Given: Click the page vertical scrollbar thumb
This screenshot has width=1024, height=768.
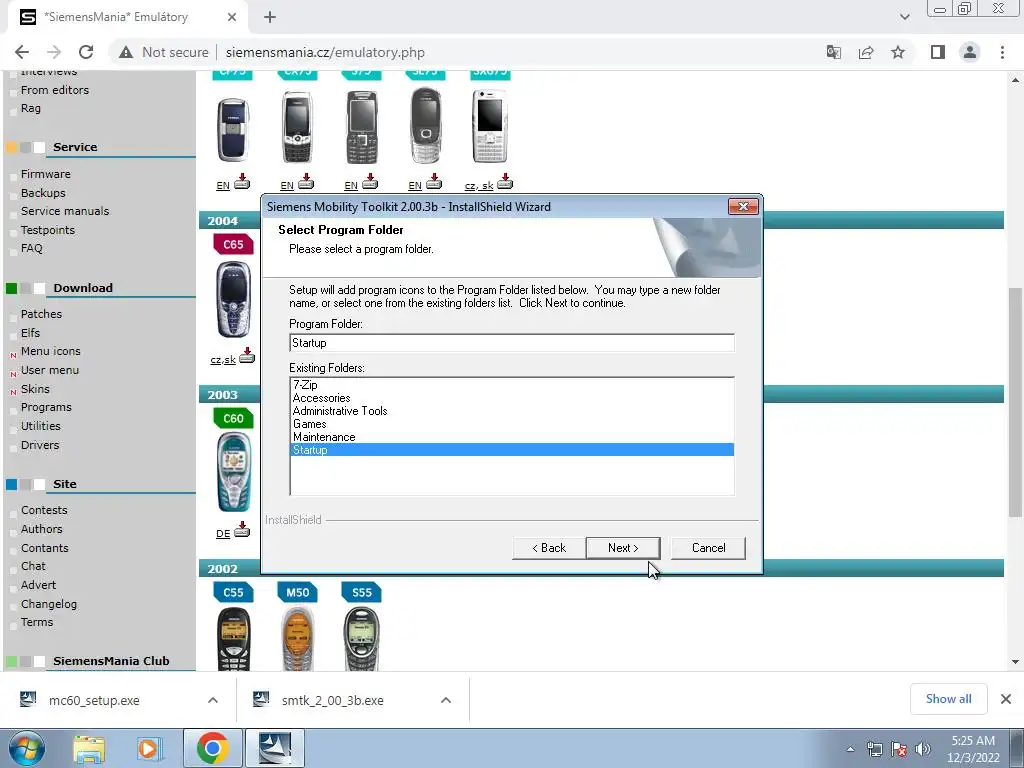Looking at the screenshot, I should pos(1016,402).
